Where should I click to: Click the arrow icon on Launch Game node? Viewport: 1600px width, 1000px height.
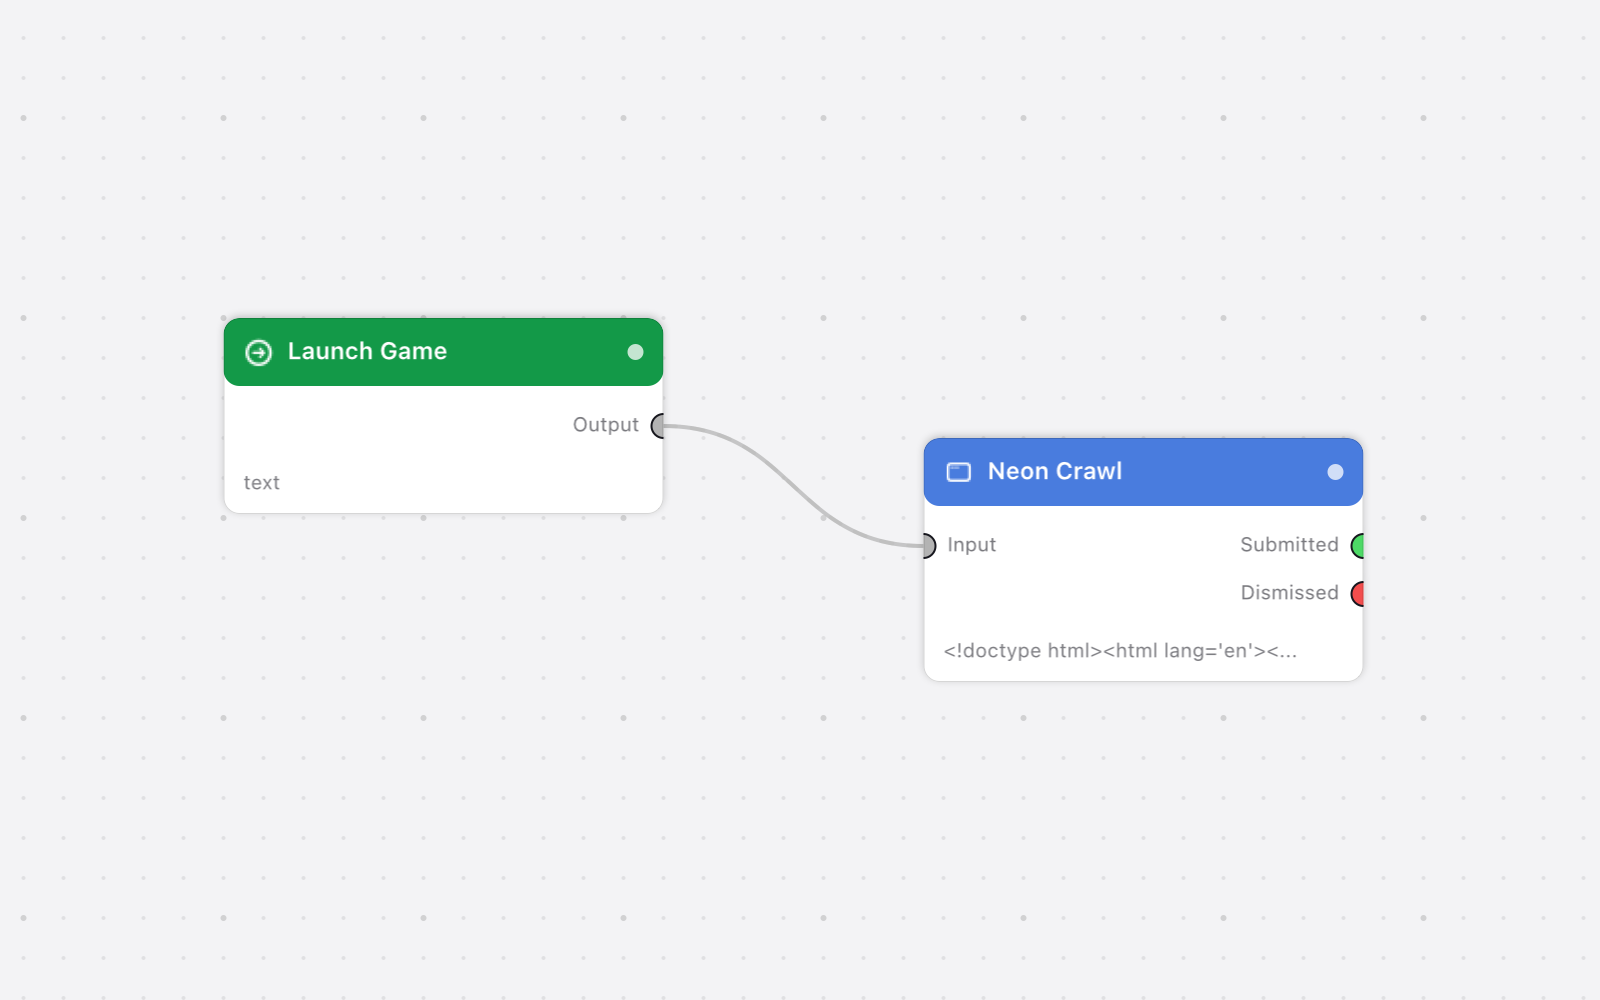click(x=259, y=352)
